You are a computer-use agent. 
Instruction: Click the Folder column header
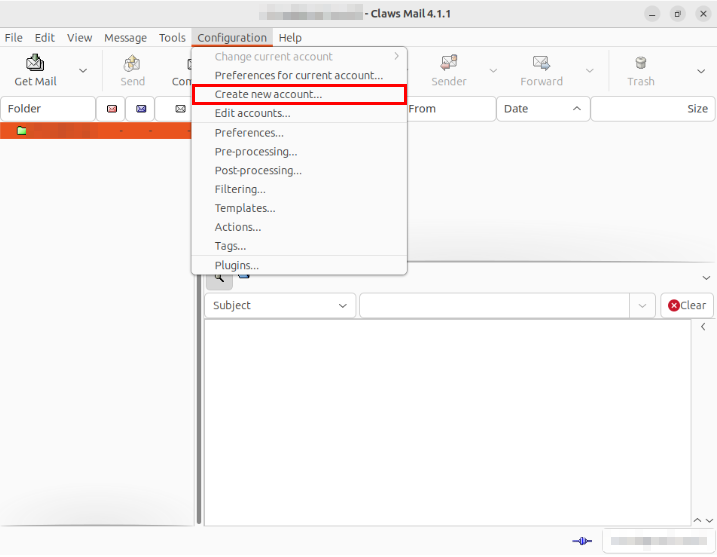pyautogui.click(x=48, y=109)
